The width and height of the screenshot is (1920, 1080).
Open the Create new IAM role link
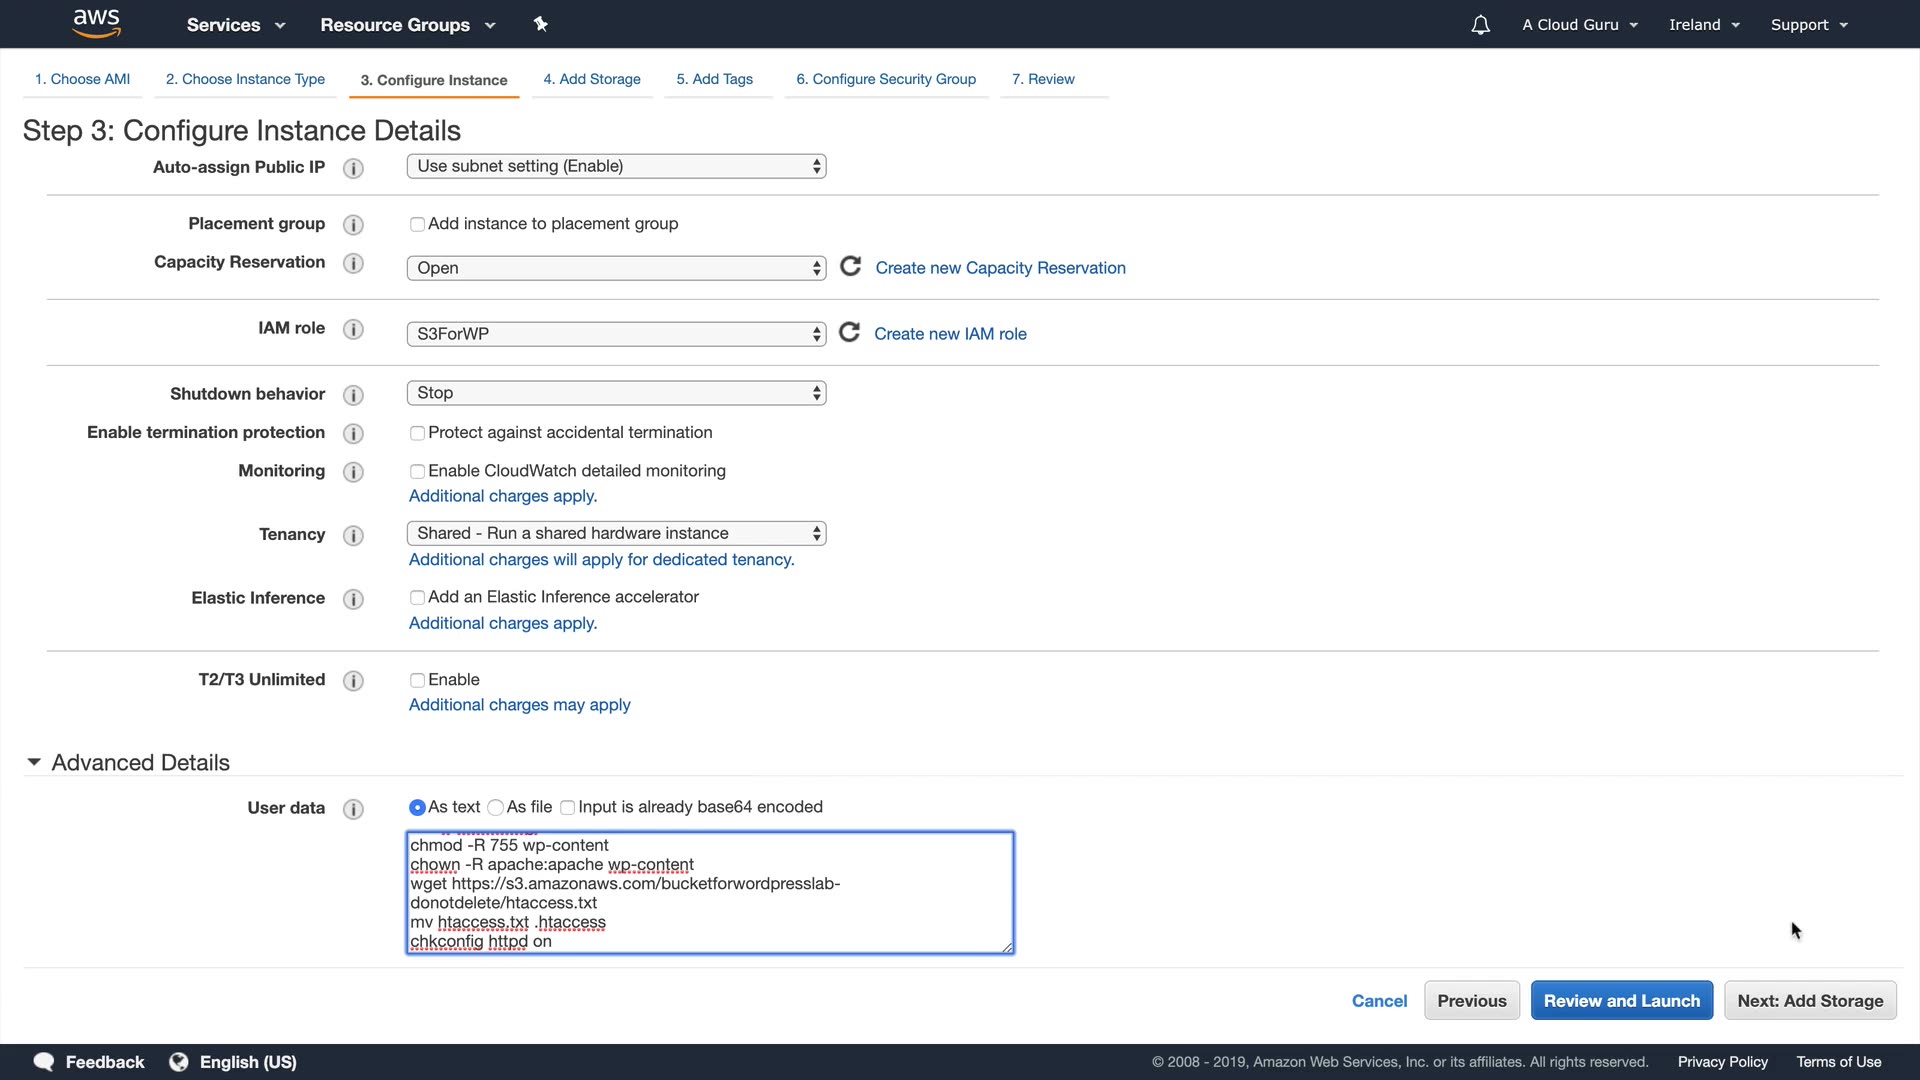coord(950,334)
